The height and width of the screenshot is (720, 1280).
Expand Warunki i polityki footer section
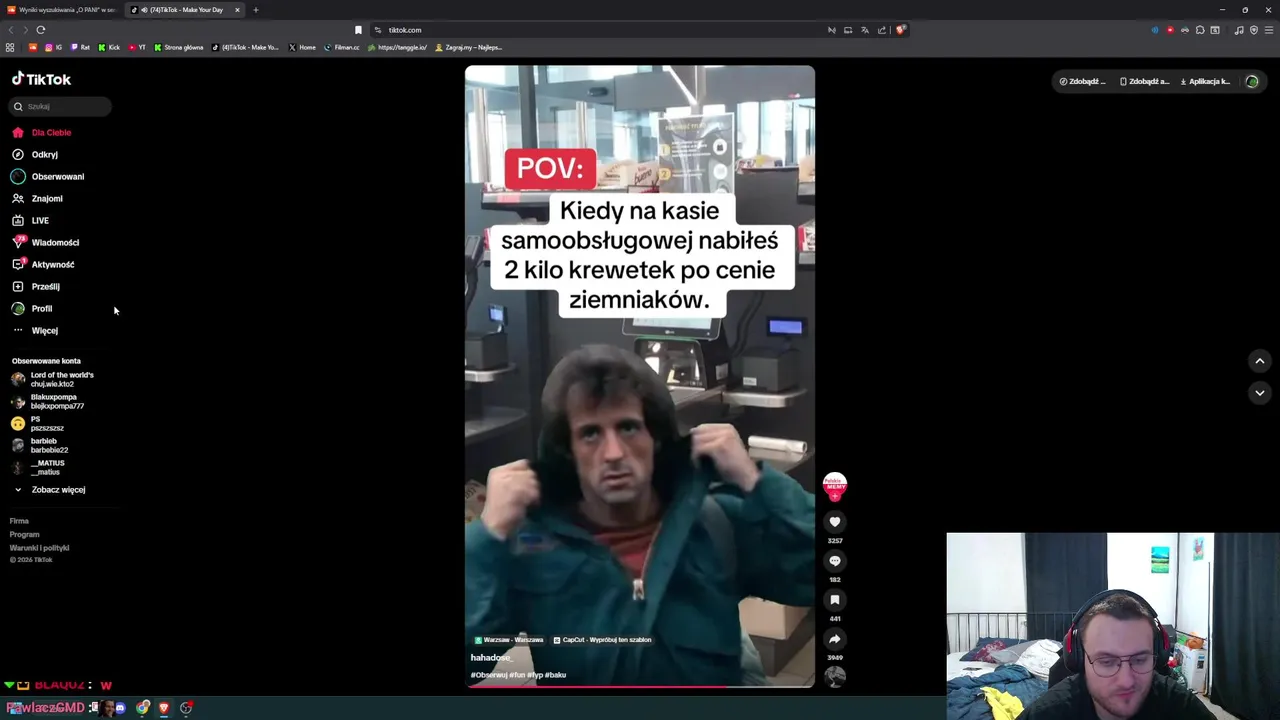tap(39, 548)
